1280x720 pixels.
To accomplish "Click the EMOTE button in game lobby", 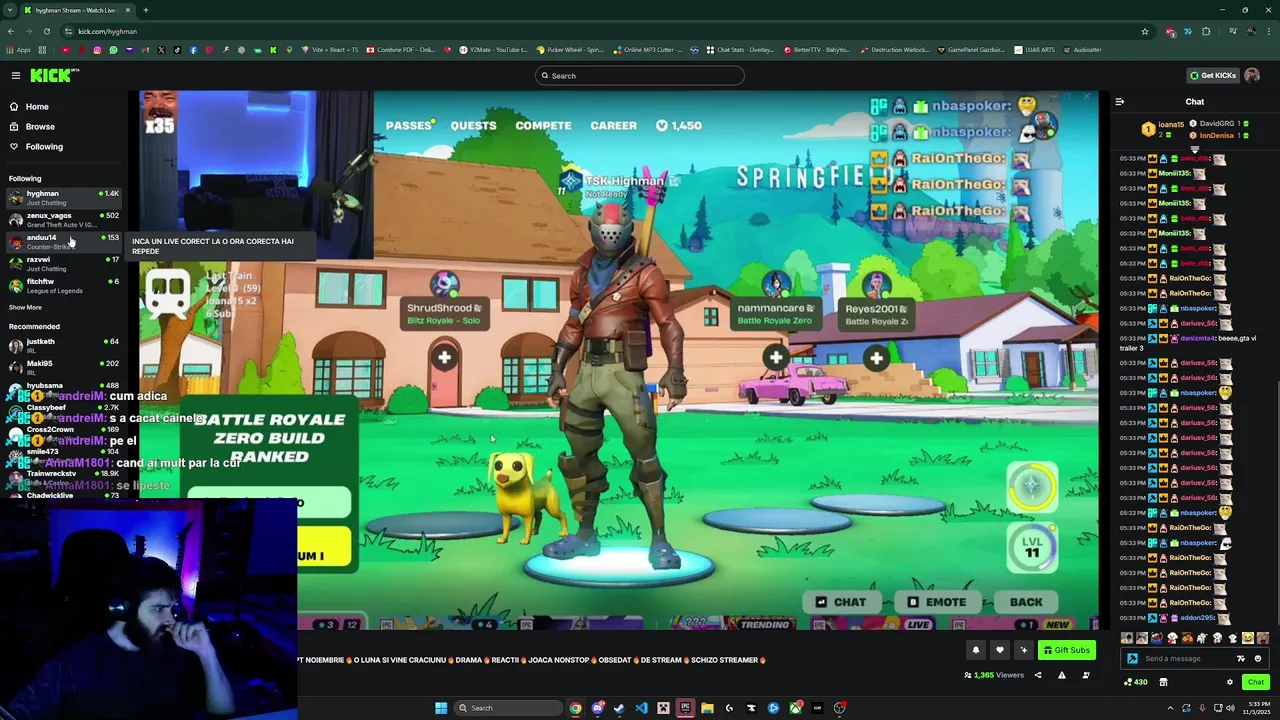I will (x=937, y=602).
